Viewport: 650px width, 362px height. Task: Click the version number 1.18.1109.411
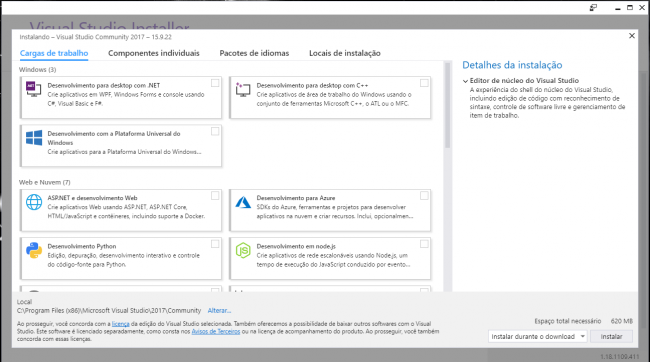click(619, 357)
